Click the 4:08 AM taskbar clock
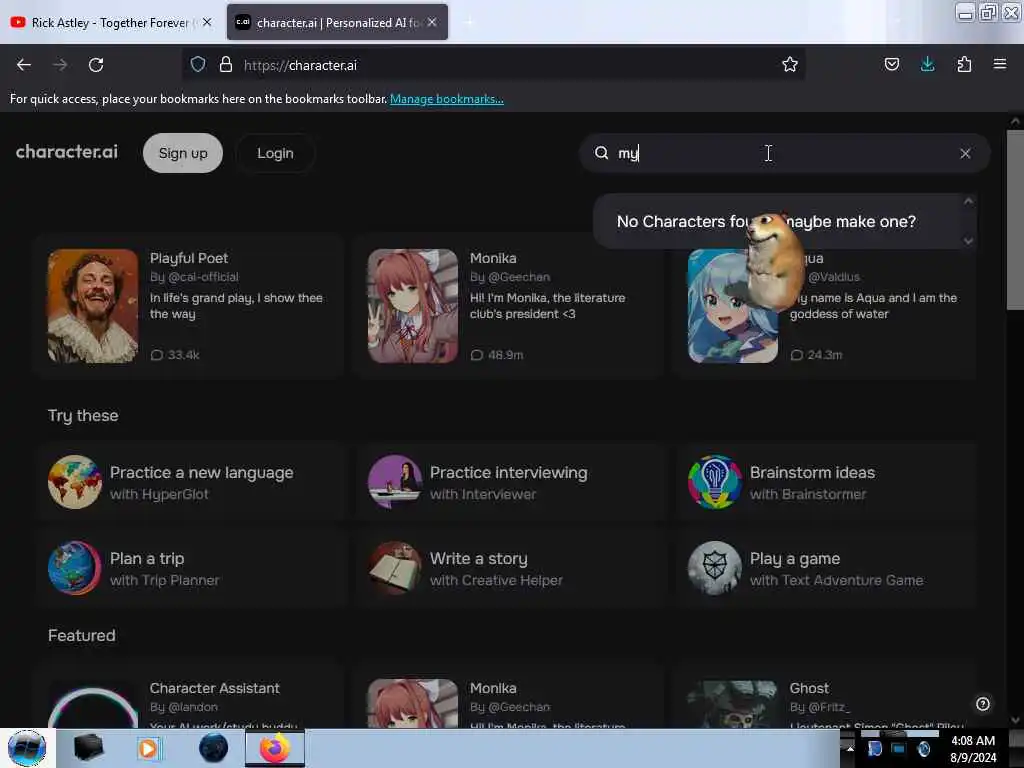The width and height of the screenshot is (1024, 768). [972, 741]
